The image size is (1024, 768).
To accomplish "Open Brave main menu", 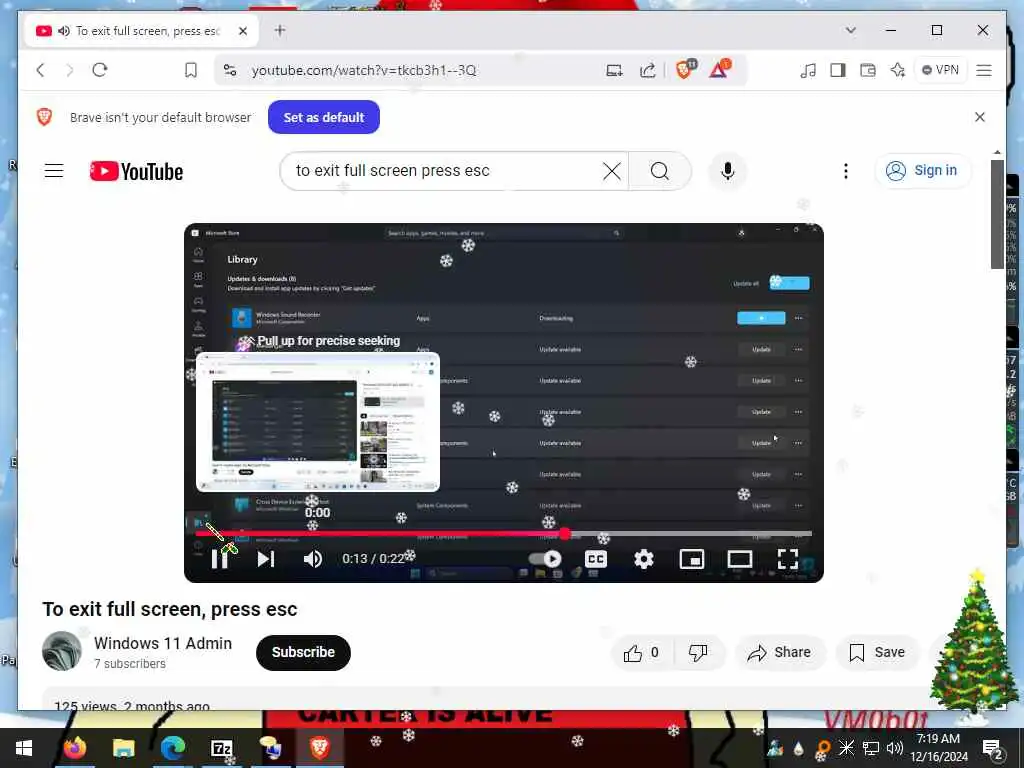I will 984,70.
